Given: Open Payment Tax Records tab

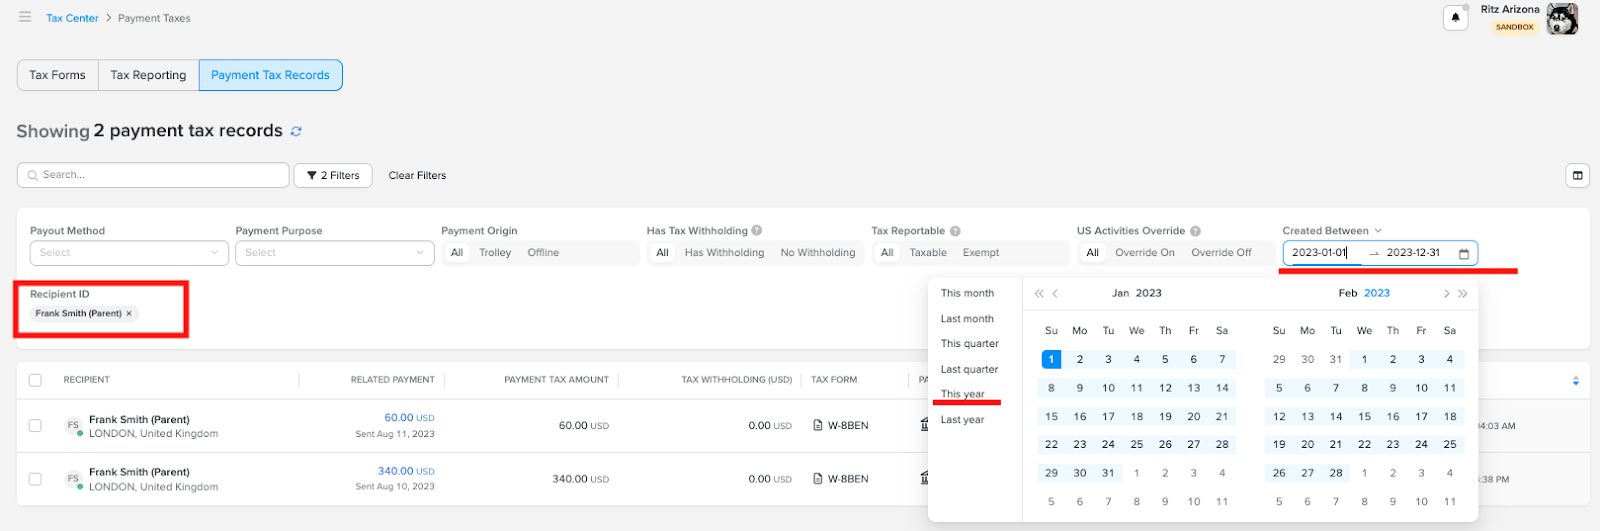Looking at the screenshot, I should [270, 75].
